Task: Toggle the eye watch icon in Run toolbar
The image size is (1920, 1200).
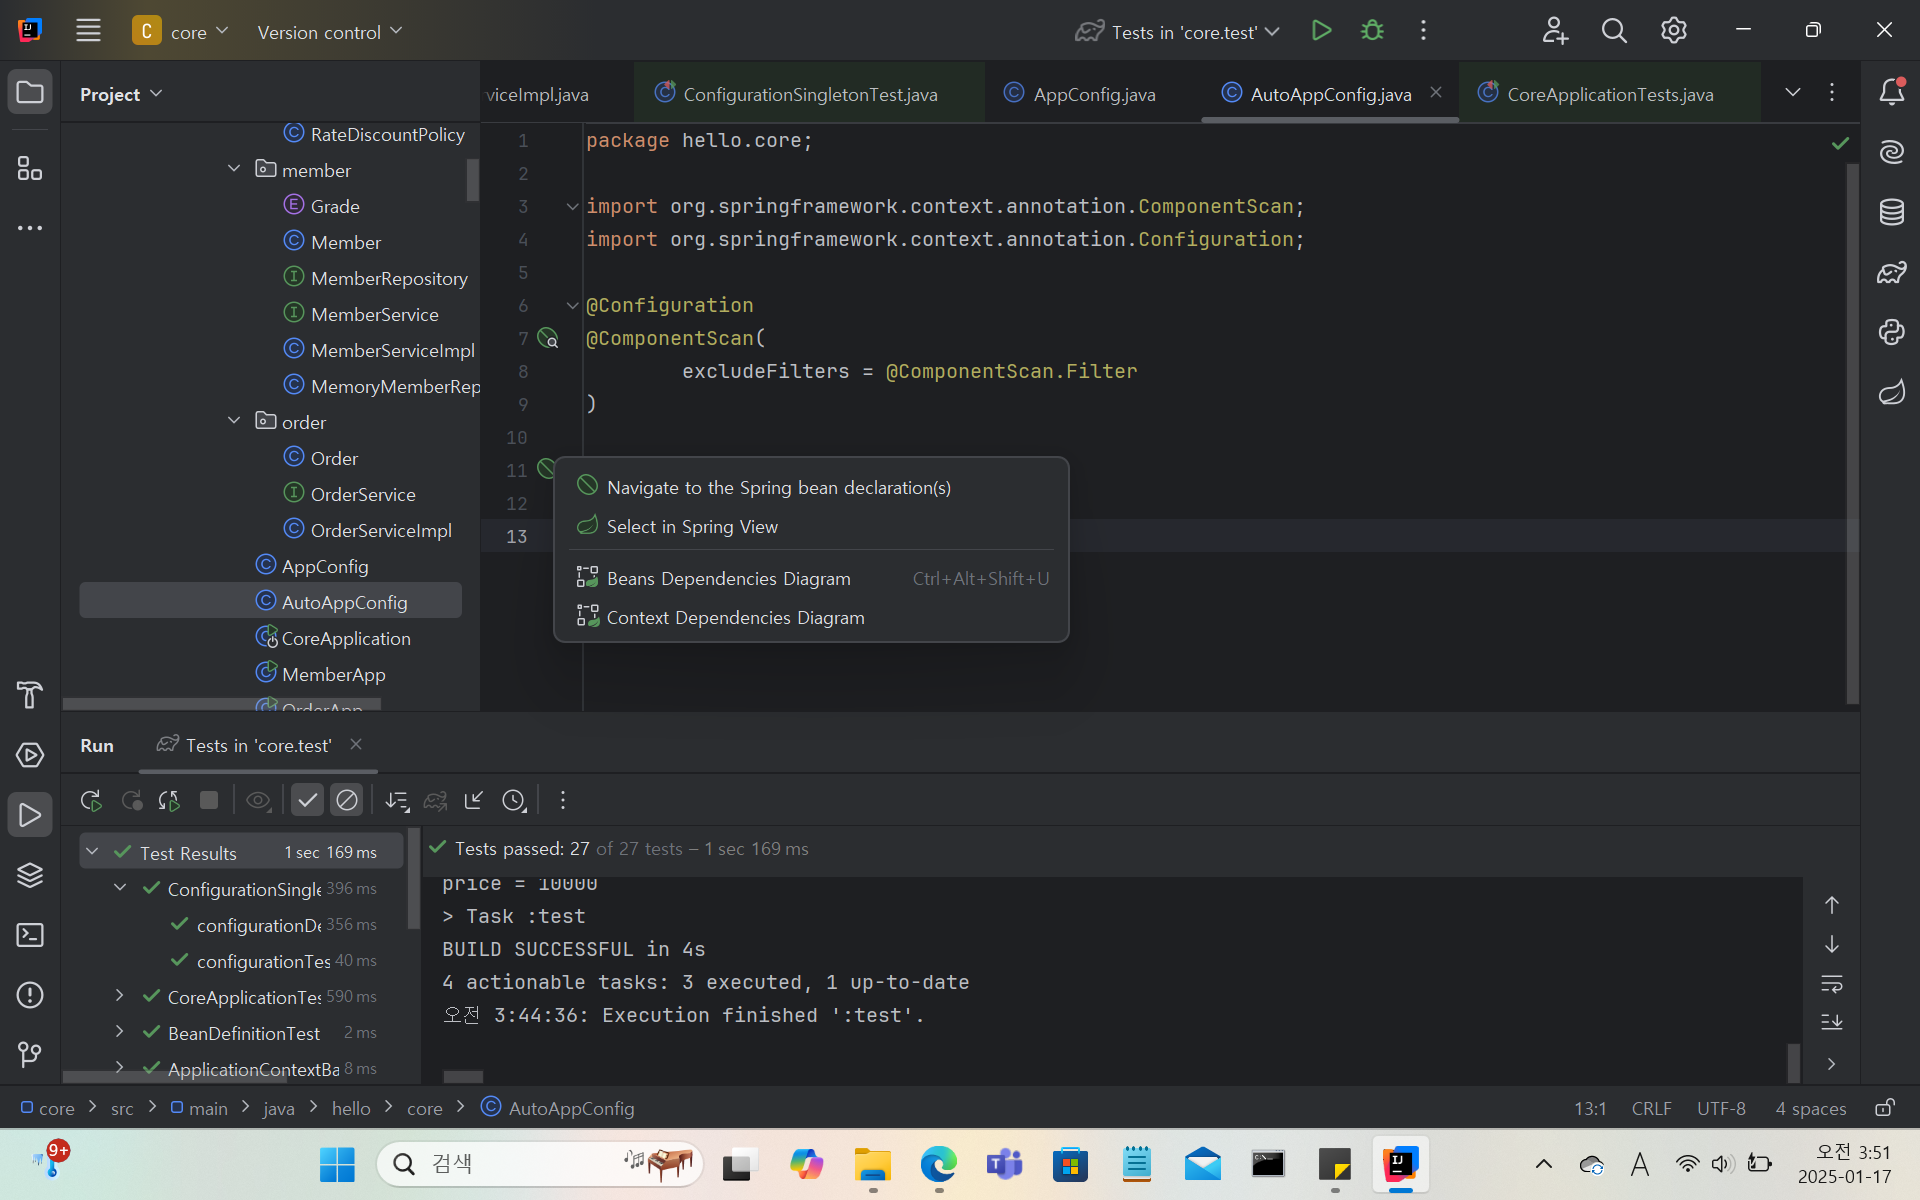Action: click(258, 800)
